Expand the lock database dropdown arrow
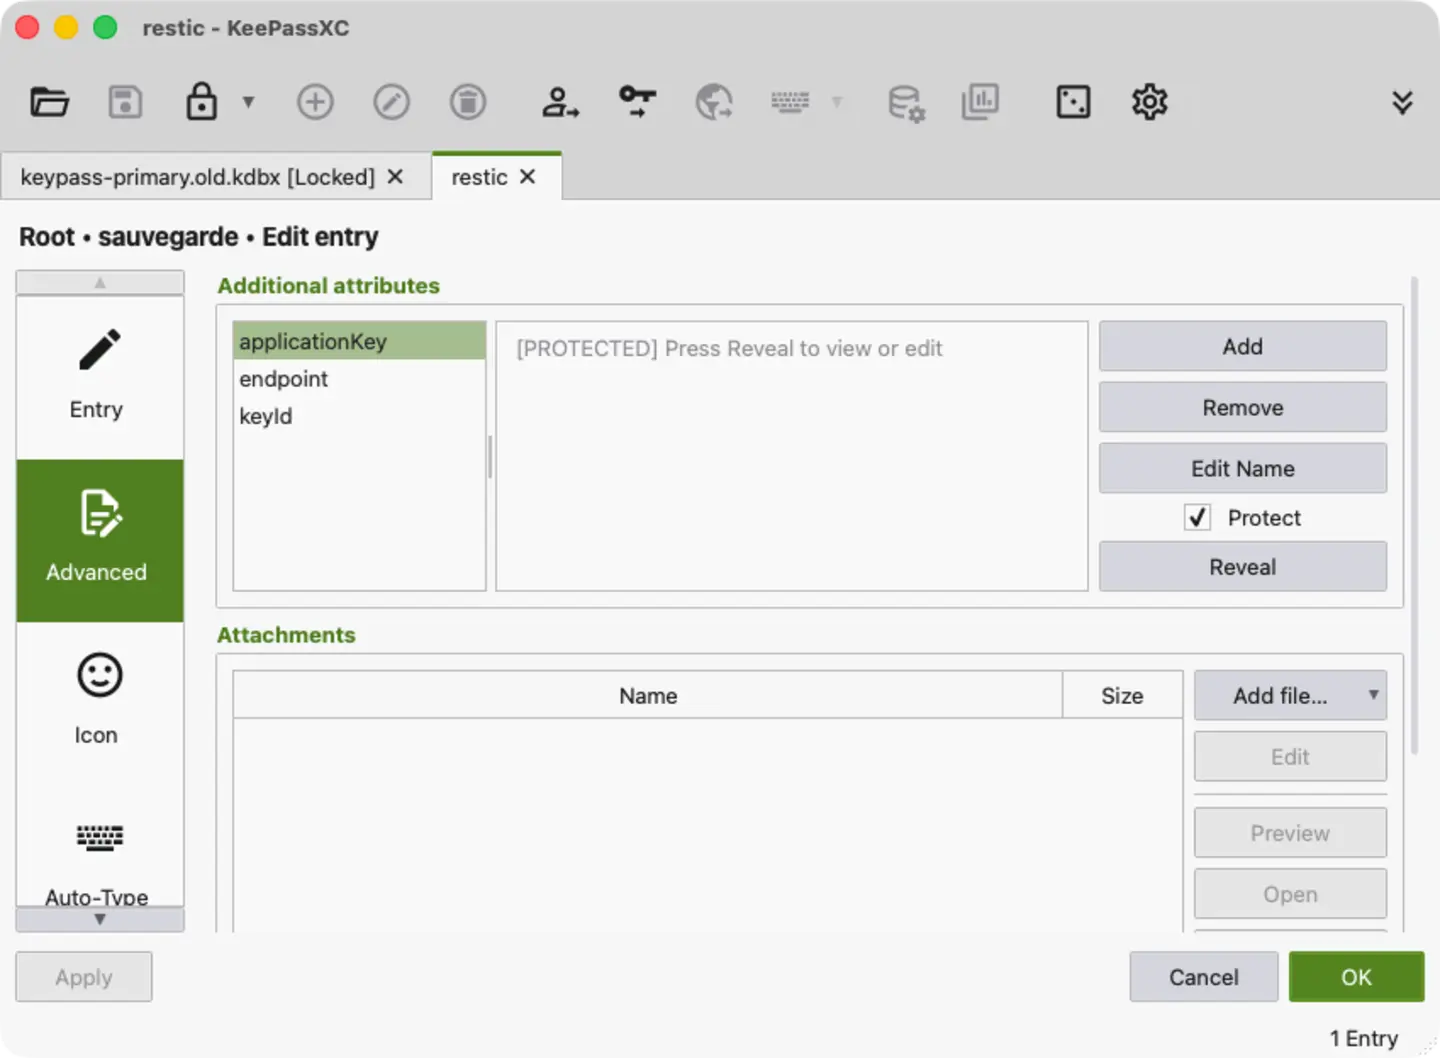Image resolution: width=1440 pixels, height=1058 pixels. (248, 101)
